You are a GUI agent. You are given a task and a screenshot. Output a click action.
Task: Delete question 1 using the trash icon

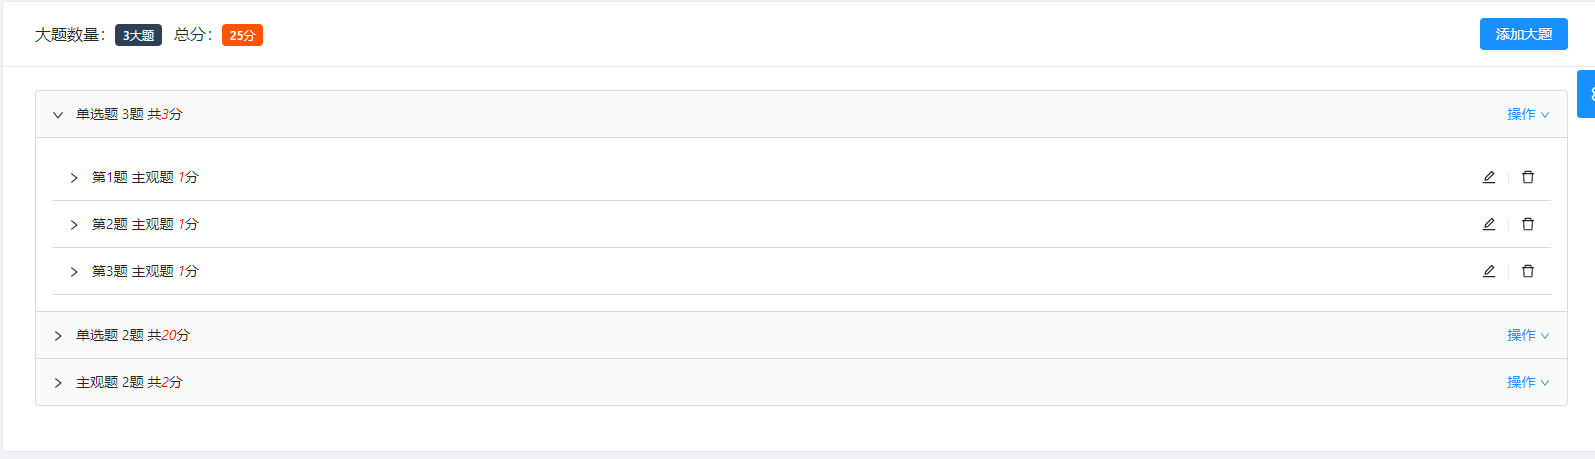click(x=1528, y=177)
